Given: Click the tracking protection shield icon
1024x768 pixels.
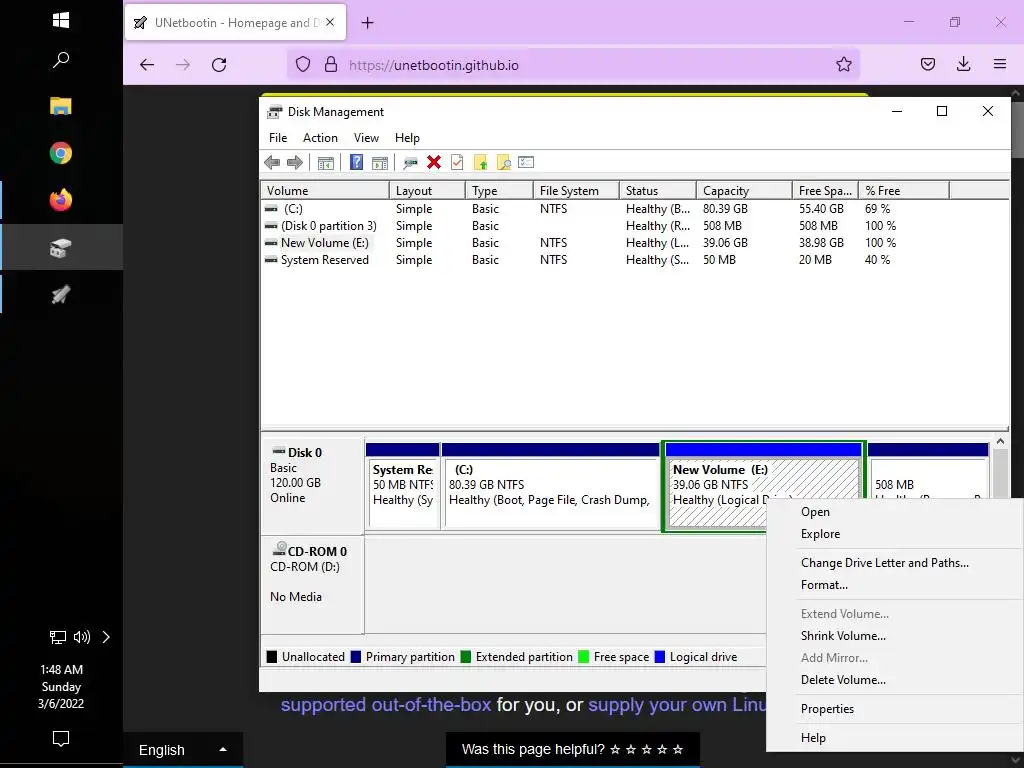Looking at the screenshot, I should (303, 65).
